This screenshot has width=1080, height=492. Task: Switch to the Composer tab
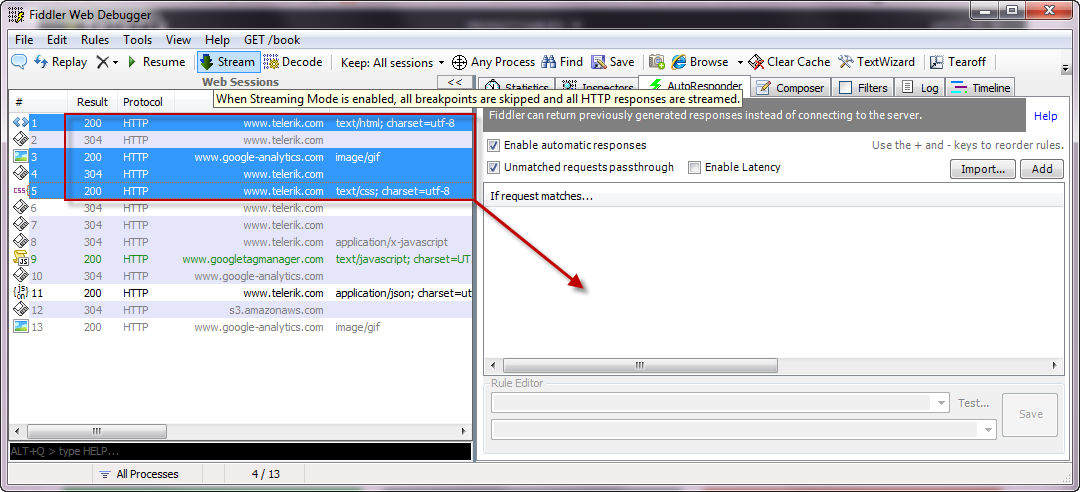(791, 88)
